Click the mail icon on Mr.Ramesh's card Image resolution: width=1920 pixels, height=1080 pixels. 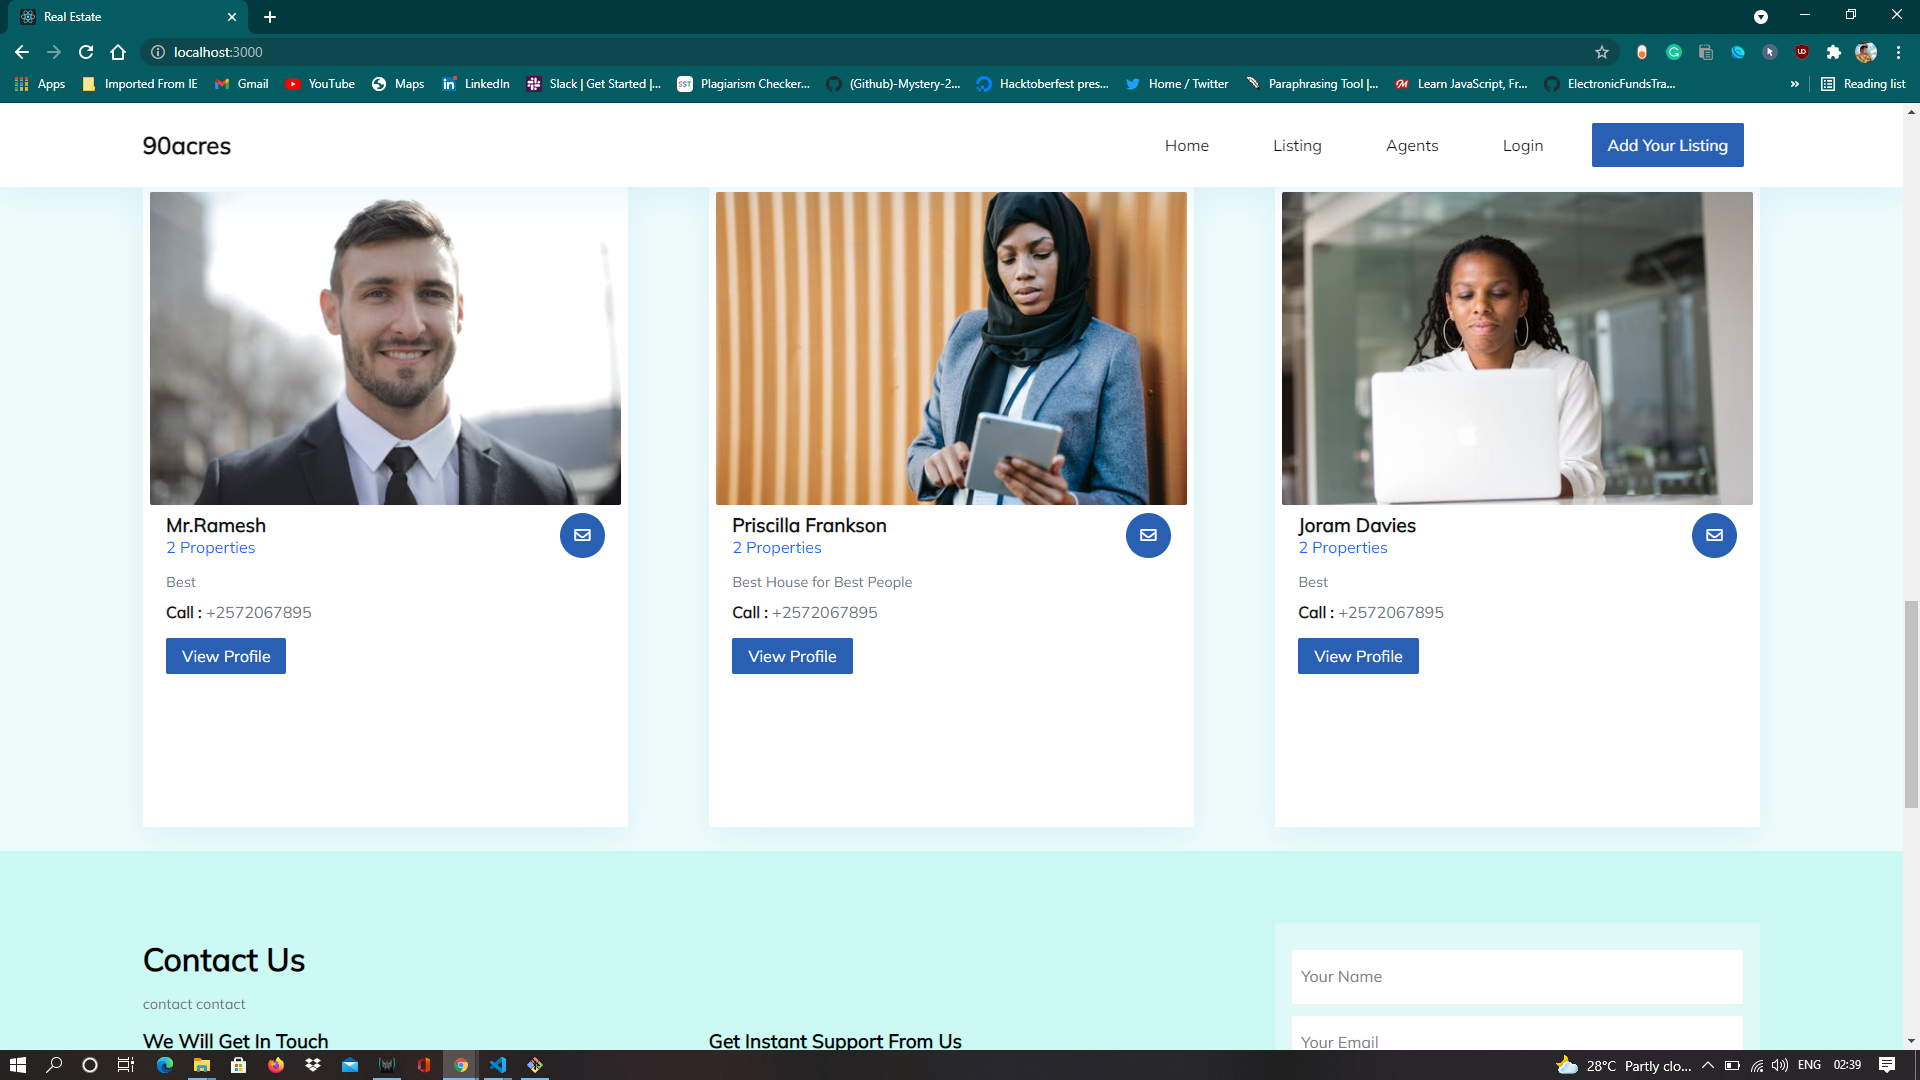click(582, 535)
